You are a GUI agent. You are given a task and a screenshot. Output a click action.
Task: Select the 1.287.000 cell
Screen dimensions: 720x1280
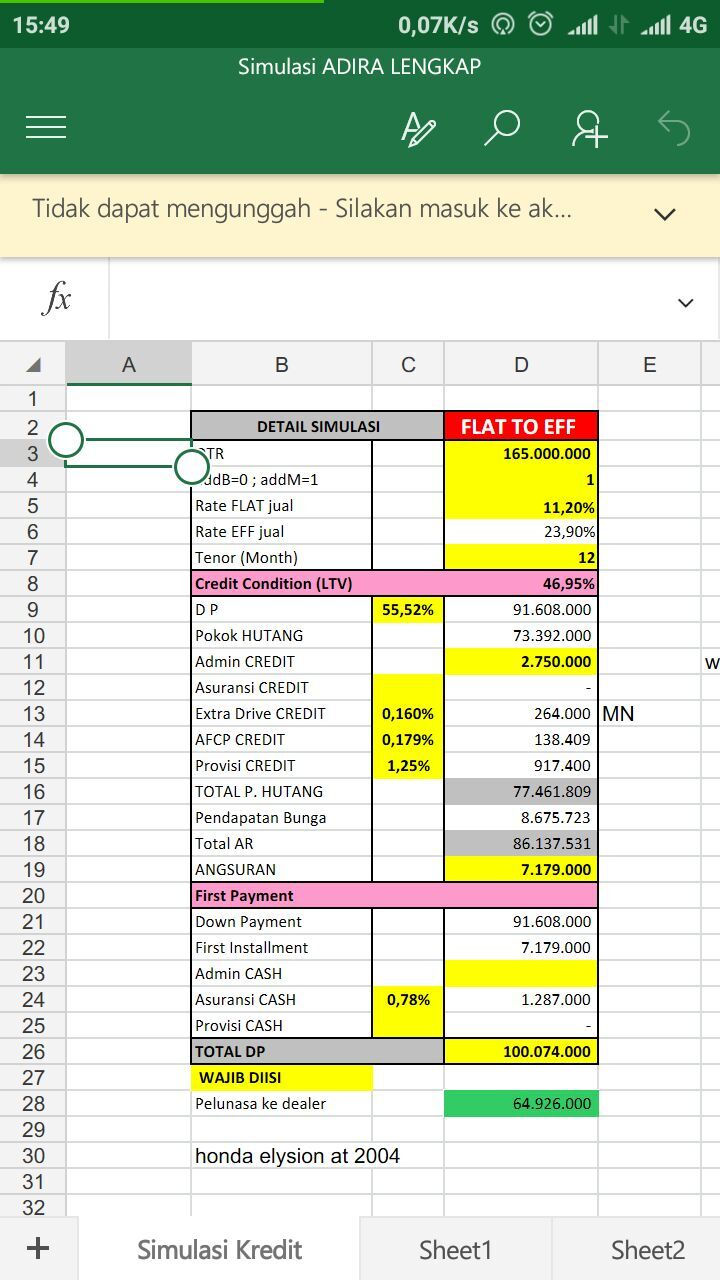(x=521, y=999)
